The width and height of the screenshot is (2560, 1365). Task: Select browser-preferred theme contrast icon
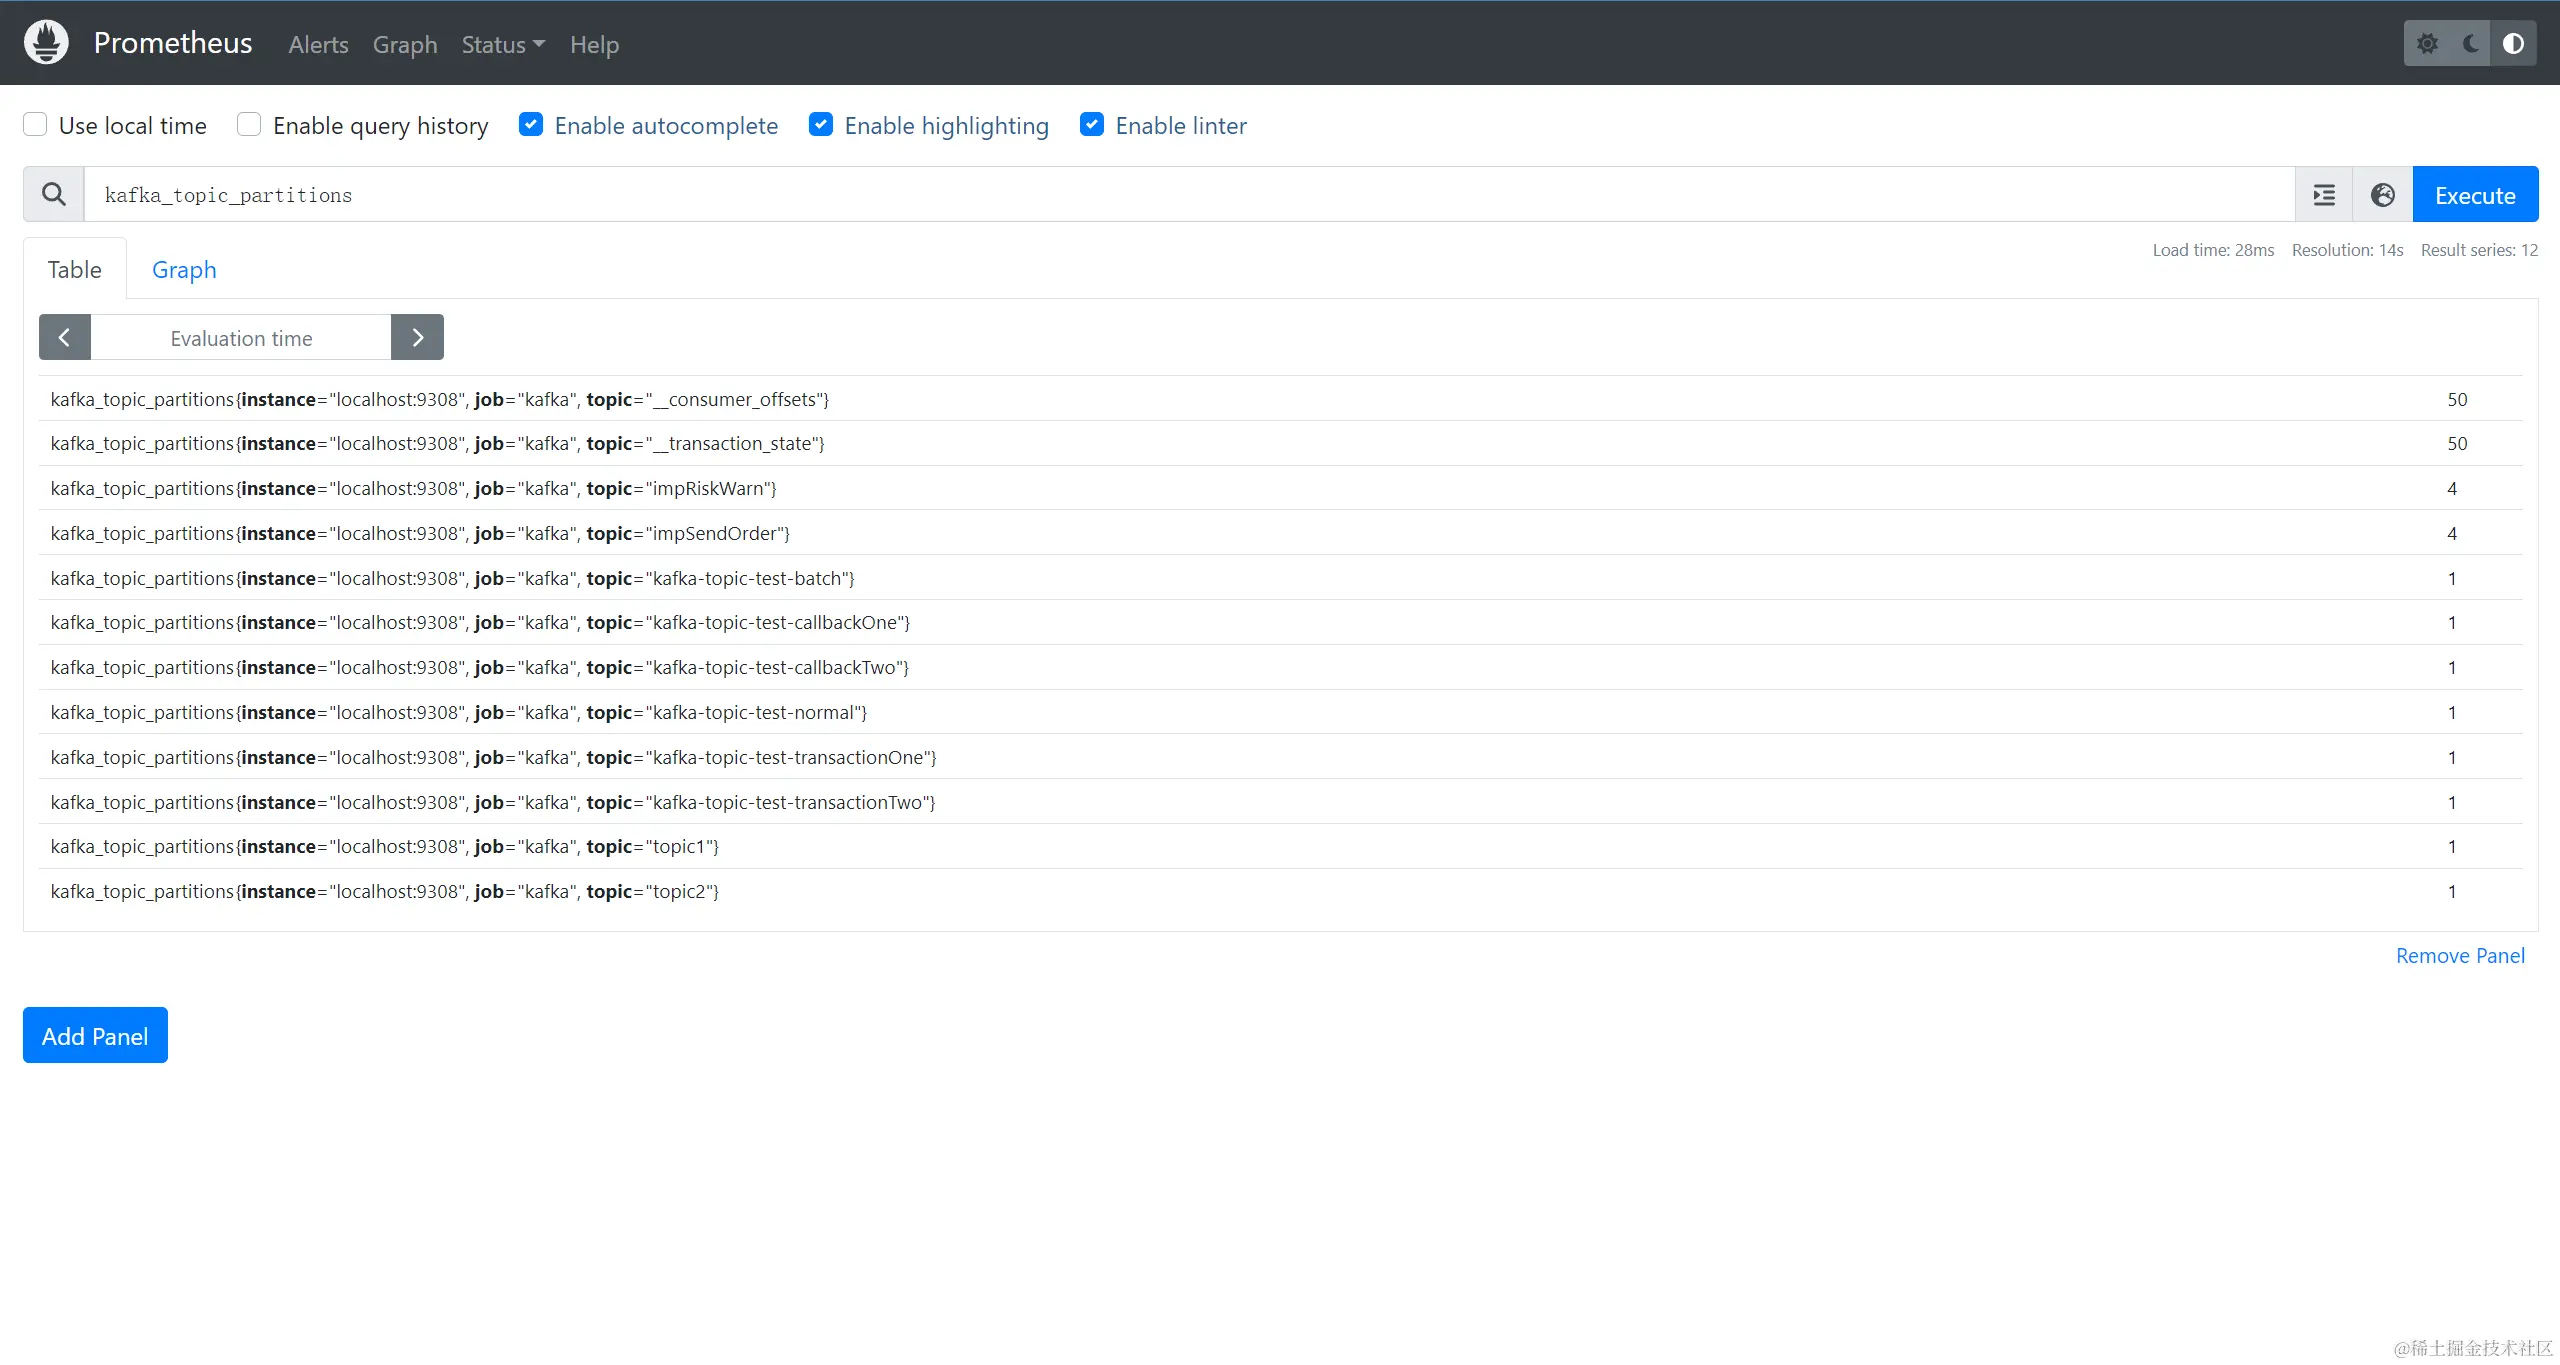2513,44
